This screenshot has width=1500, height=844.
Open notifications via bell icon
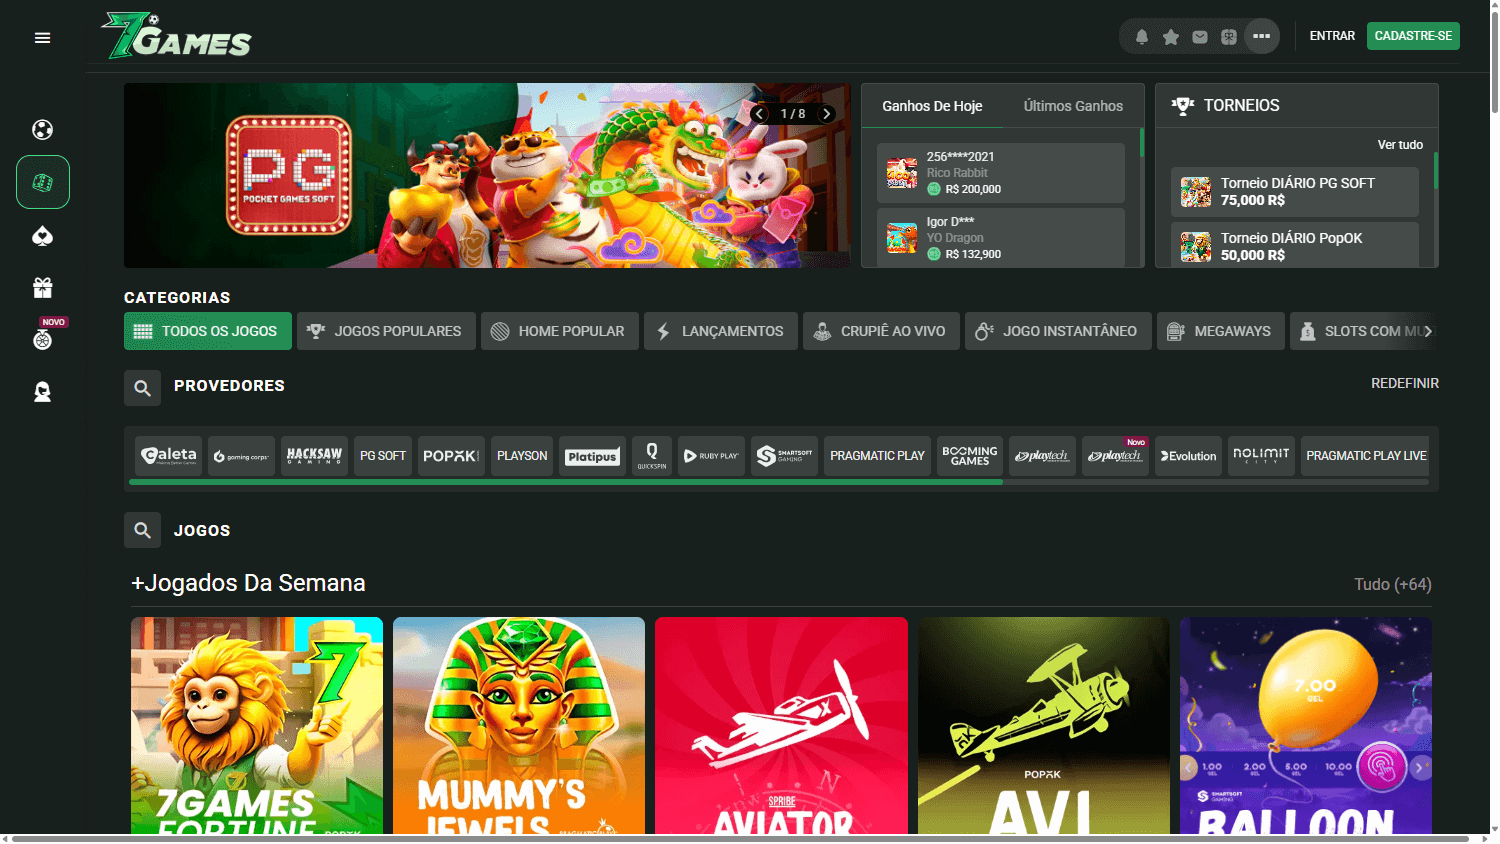pos(1141,35)
